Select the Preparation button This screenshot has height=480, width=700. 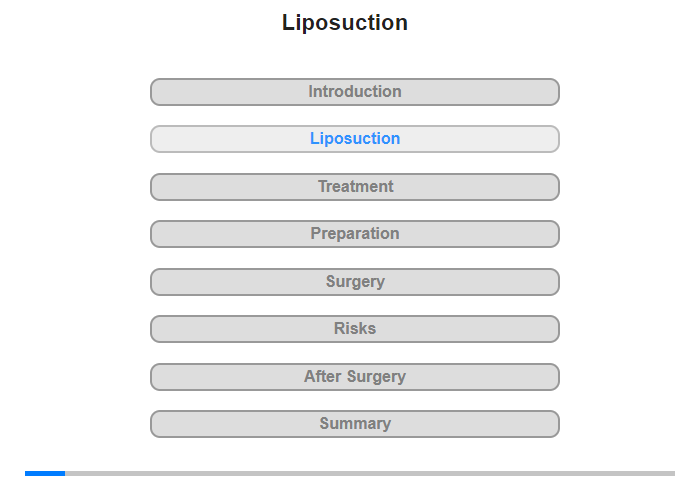(x=354, y=234)
